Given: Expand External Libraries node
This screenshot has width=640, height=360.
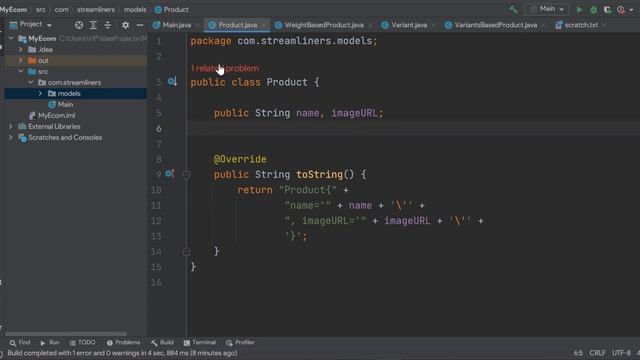Looking at the screenshot, I should (x=11, y=127).
